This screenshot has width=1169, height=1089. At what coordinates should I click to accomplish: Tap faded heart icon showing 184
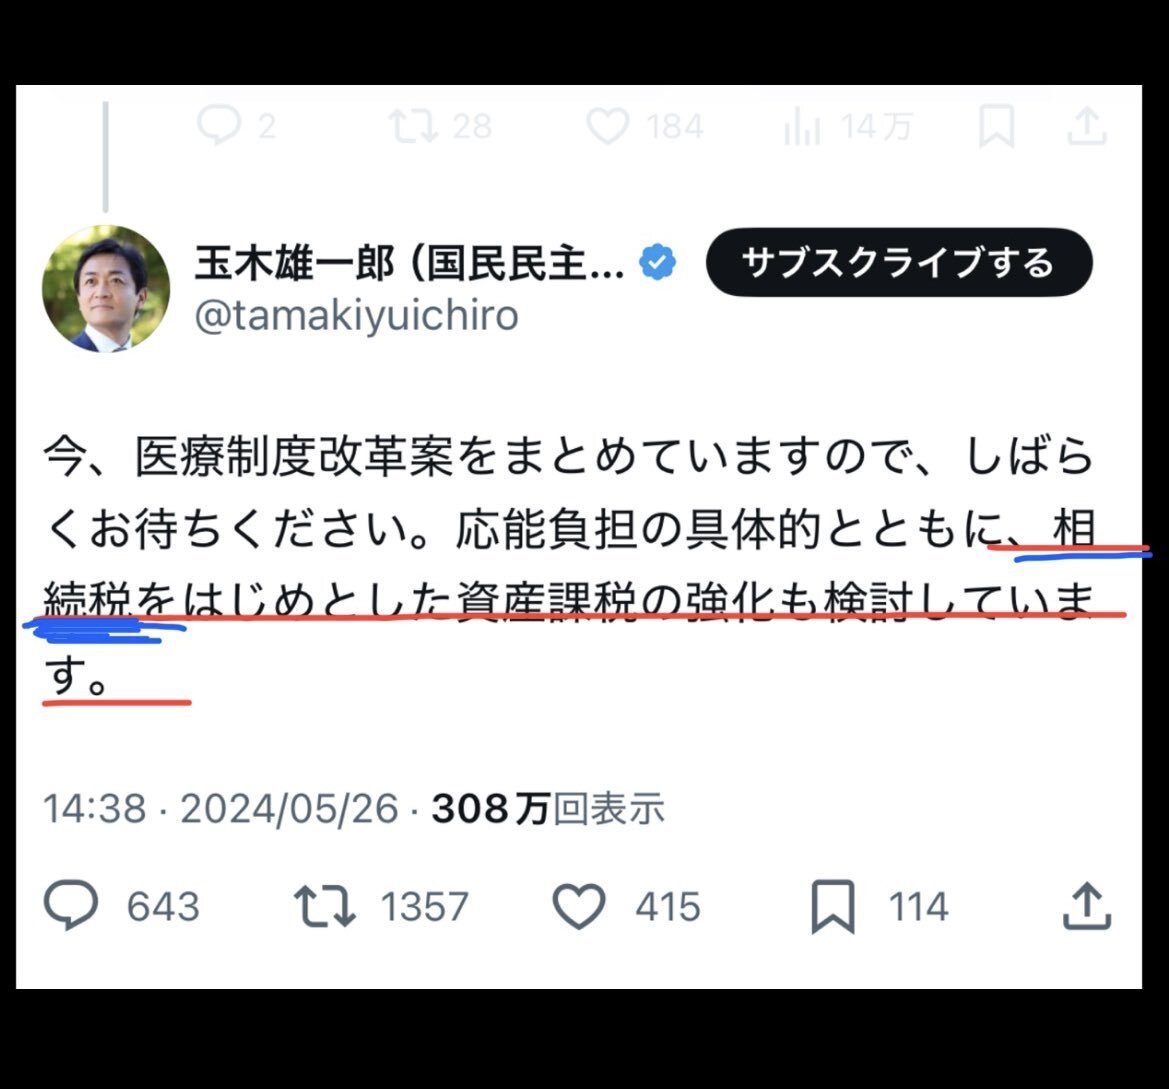[x=608, y=125]
